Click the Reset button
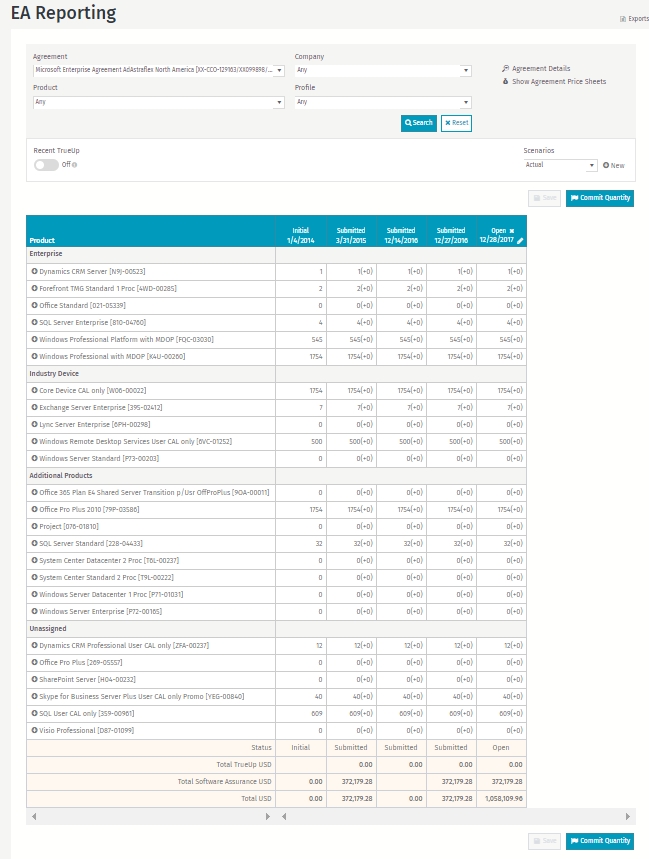Image resolution: width=649 pixels, height=859 pixels. [x=456, y=123]
